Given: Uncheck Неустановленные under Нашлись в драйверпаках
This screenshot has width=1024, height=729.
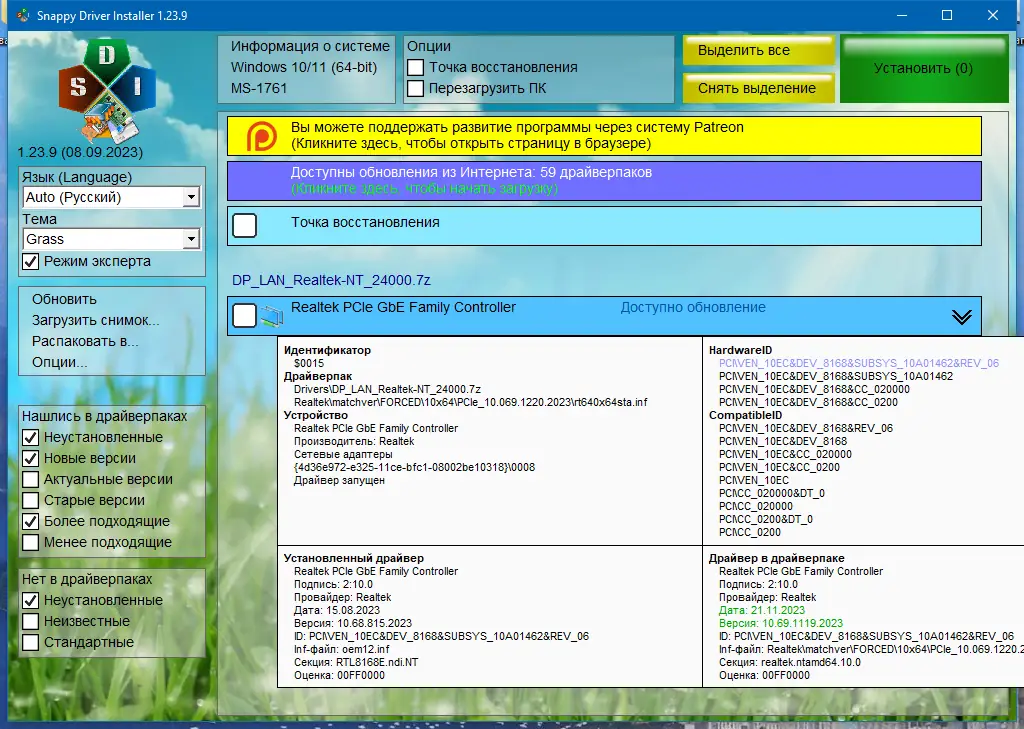Looking at the screenshot, I should click(x=31, y=437).
